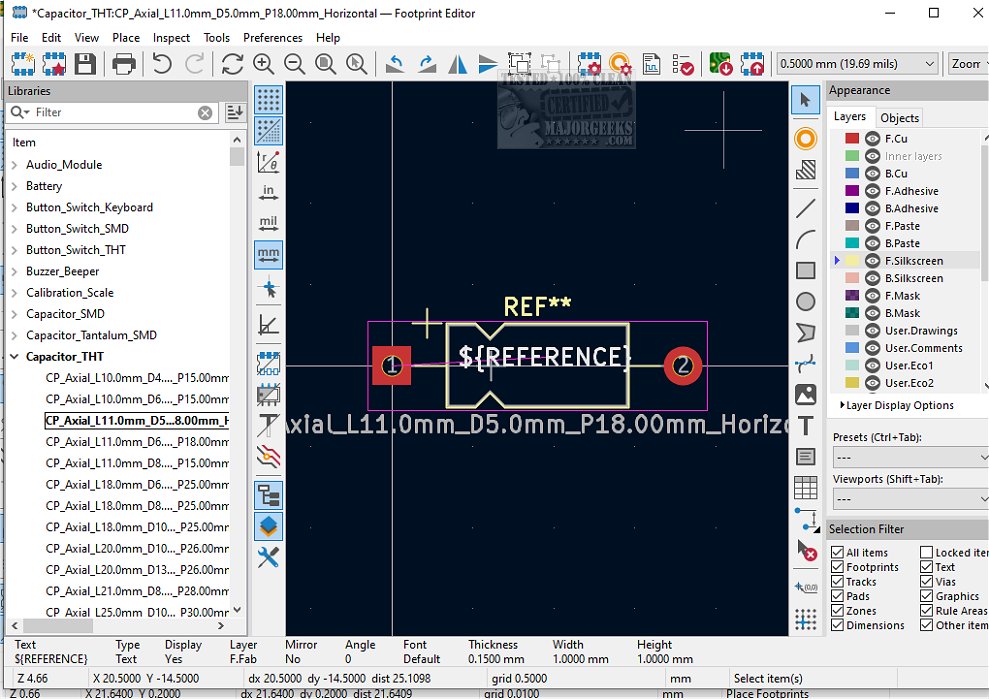Open the Inspect menu

point(171,38)
